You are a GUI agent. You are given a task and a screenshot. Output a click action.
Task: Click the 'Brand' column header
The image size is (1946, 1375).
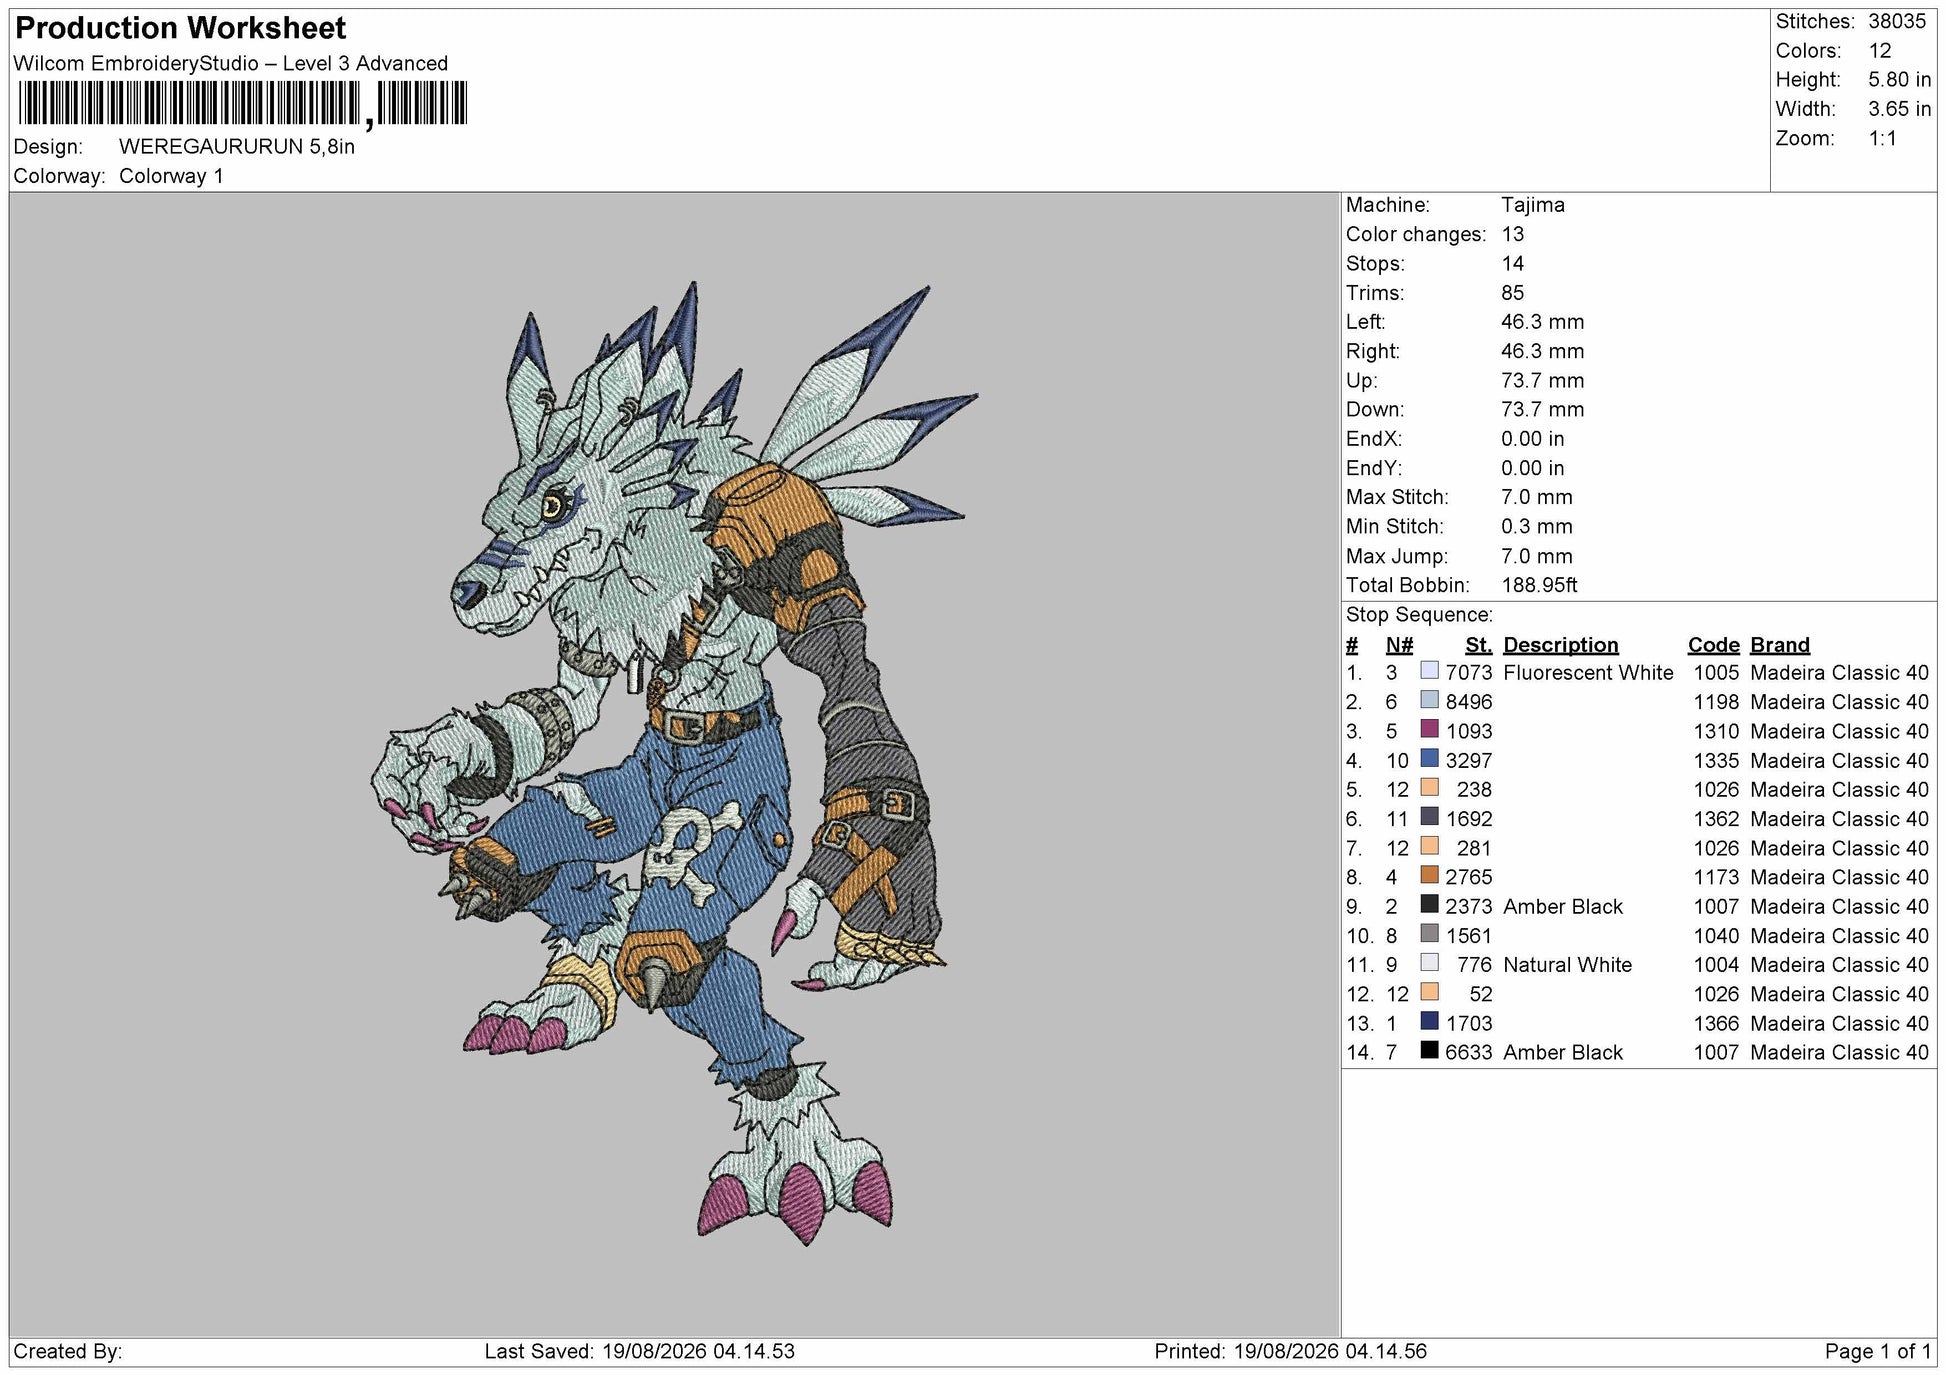(x=1780, y=645)
